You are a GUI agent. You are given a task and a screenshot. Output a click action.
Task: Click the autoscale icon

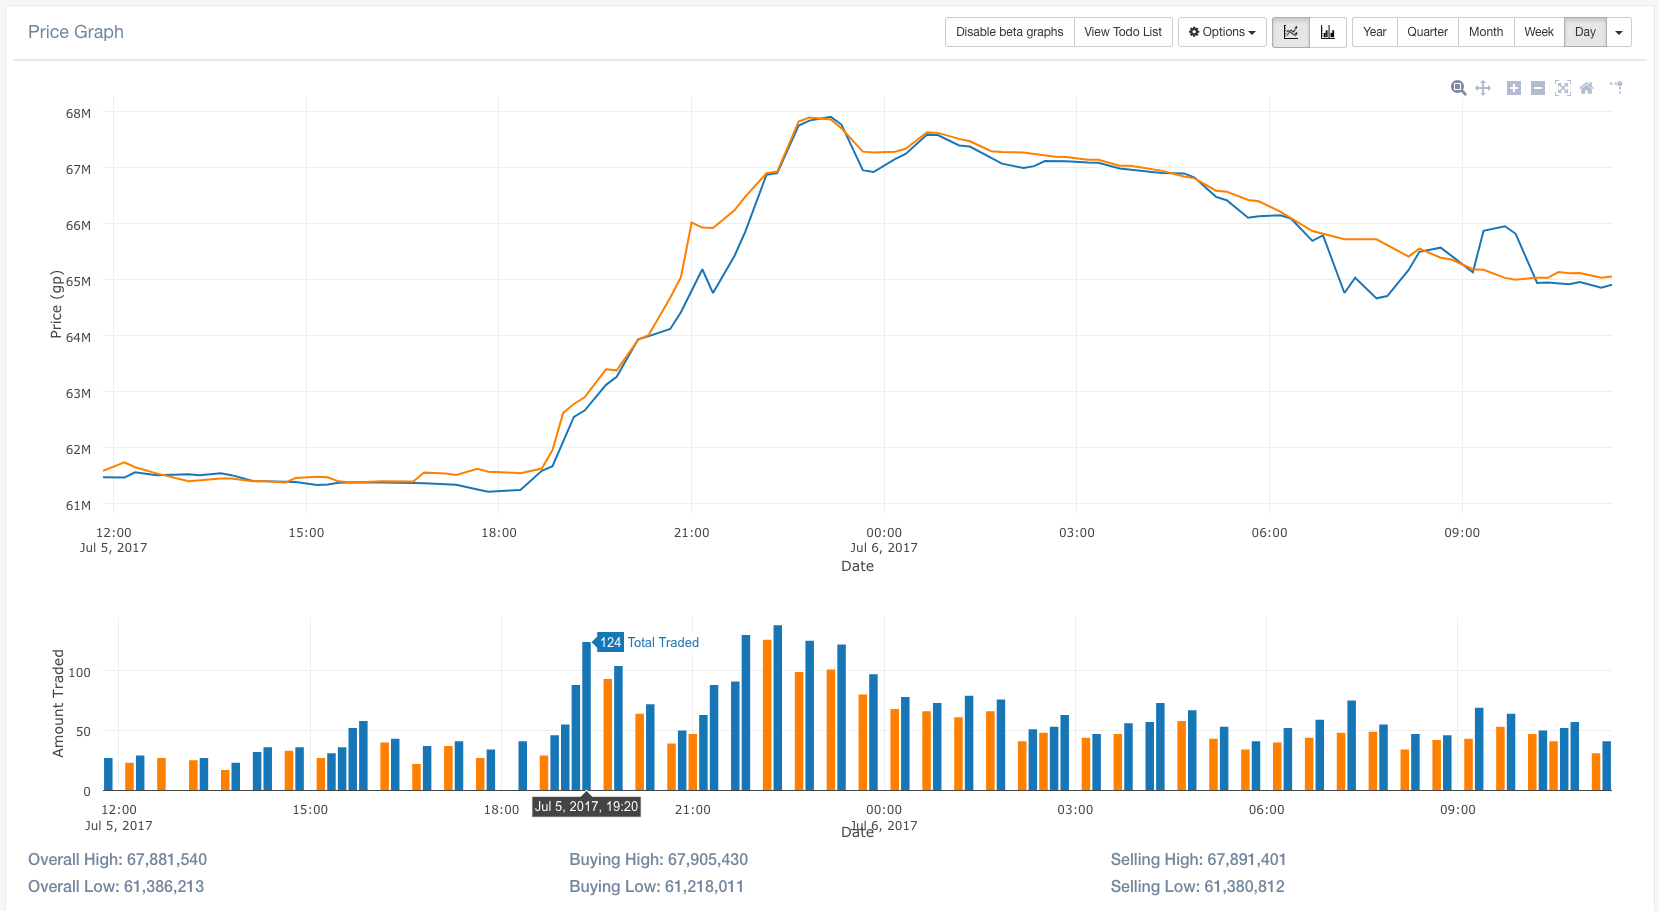[x=1562, y=88]
